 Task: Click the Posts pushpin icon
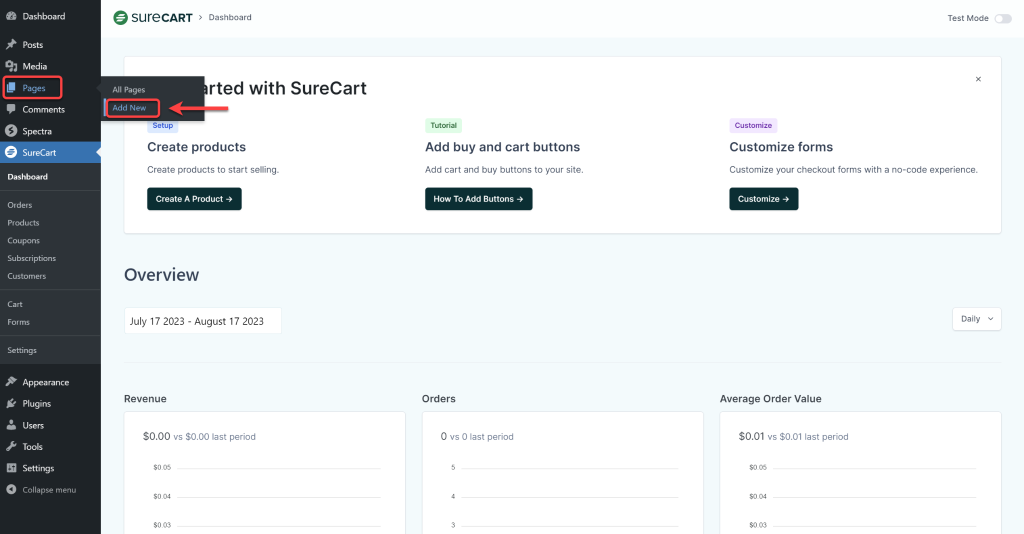pyautogui.click(x=11, y=44)
